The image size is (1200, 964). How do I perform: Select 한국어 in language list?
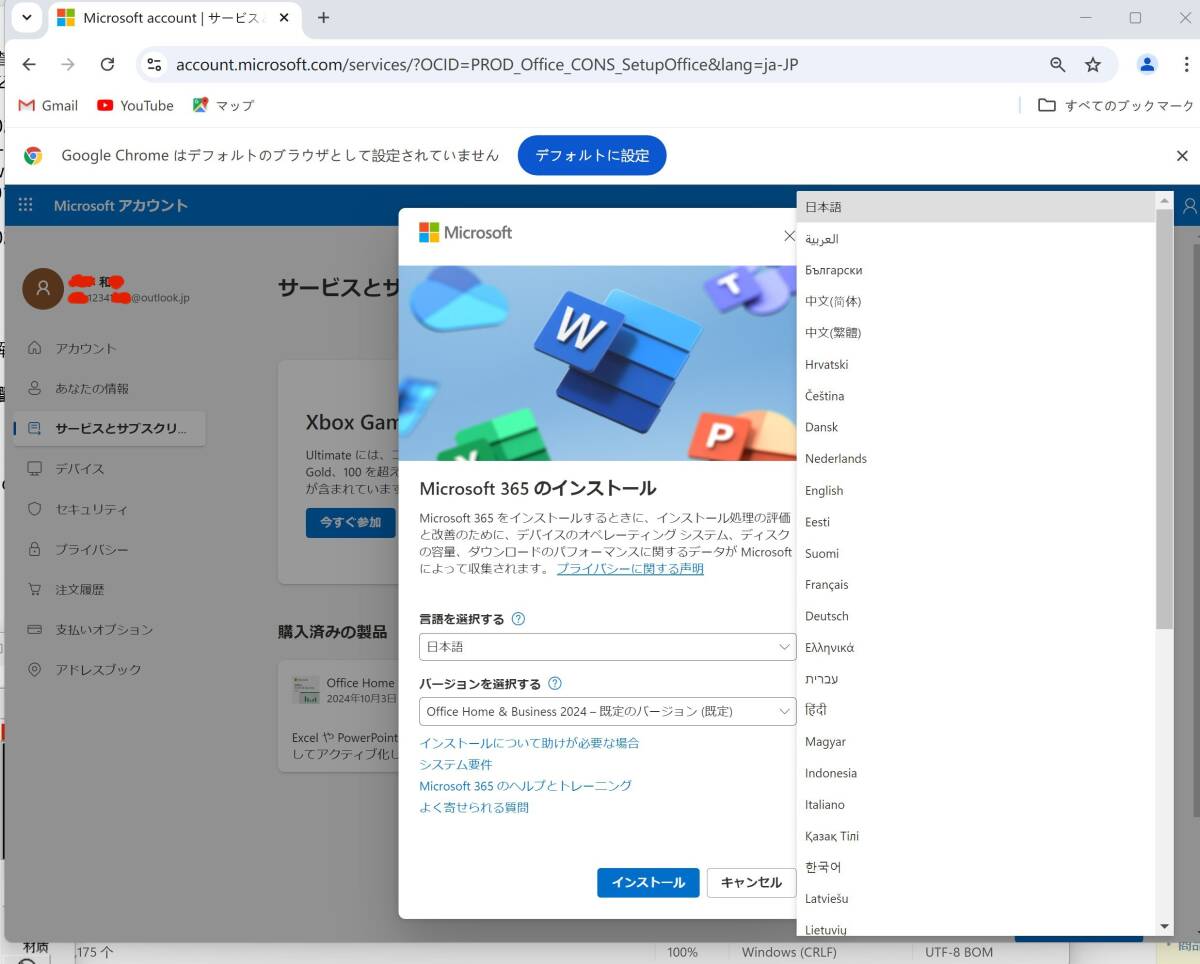click(x=976, y=867)
